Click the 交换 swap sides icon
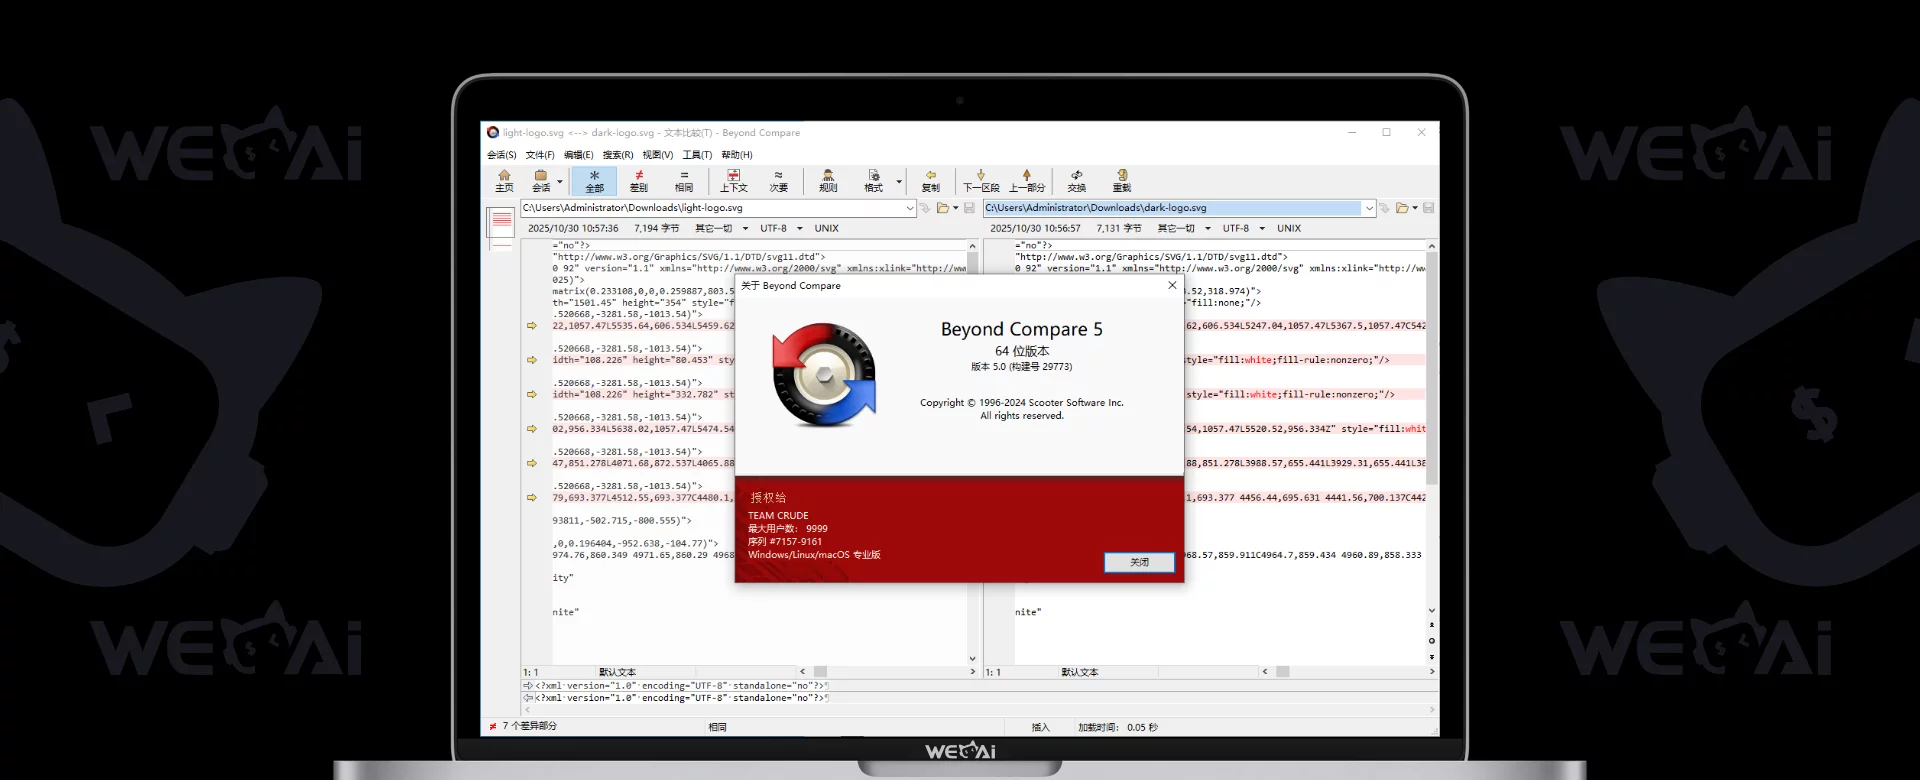Screen dimensions: 1920x780 pyautogui.click(x=1076, y=181)
